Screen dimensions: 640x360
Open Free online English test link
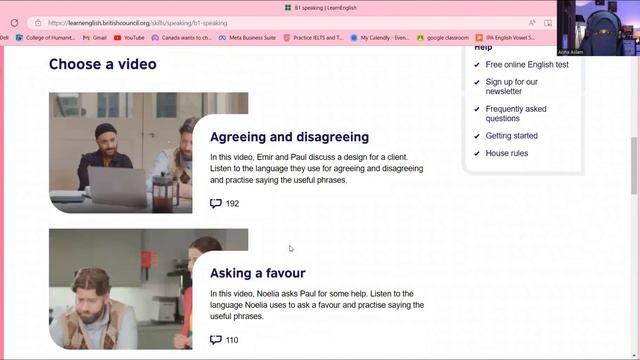click(527, 64)
